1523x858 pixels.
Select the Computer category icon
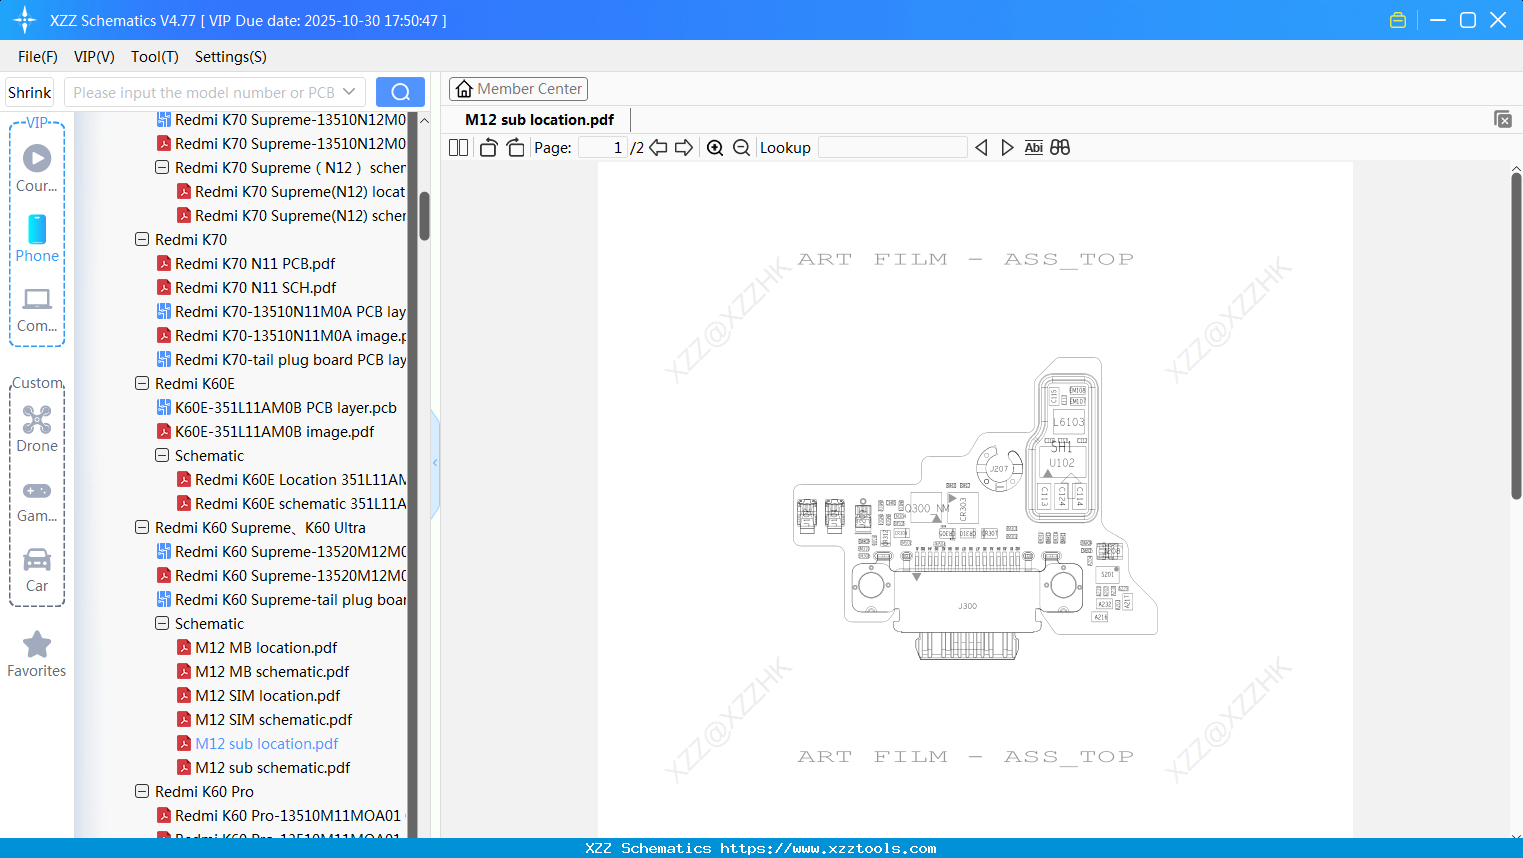37,309
